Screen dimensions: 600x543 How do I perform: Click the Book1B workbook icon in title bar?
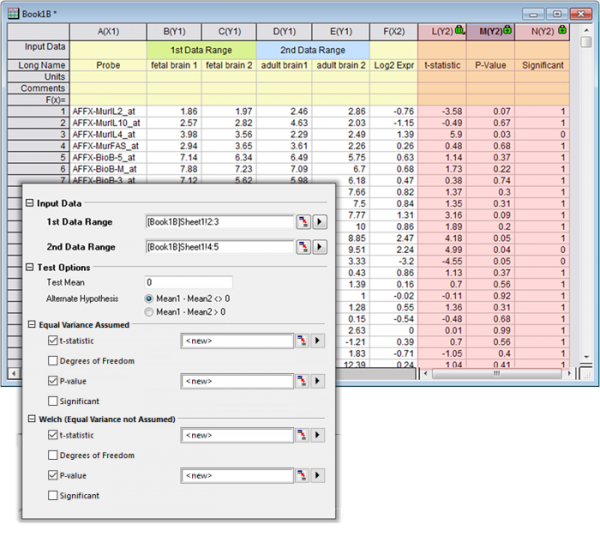(x=13, y=14)
